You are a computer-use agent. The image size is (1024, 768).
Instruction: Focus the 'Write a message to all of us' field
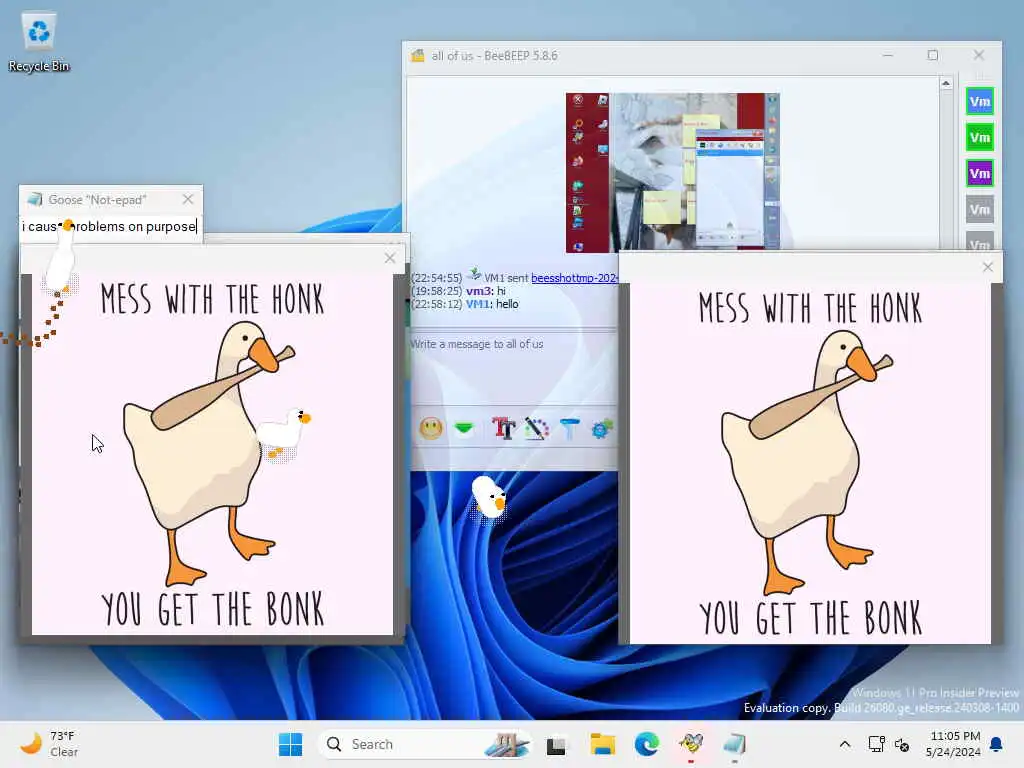click(513, 366)
